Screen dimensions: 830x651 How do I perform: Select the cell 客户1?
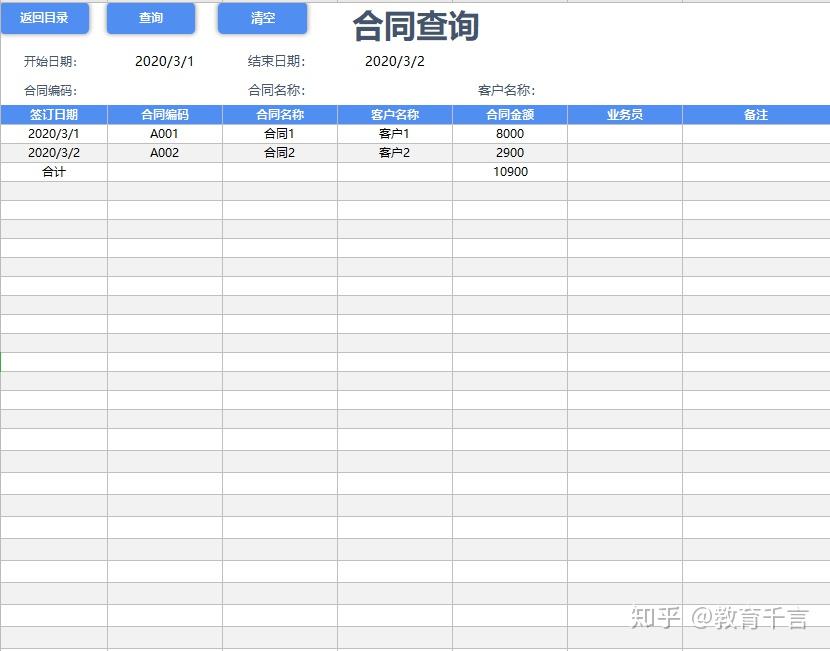point(395,134)
